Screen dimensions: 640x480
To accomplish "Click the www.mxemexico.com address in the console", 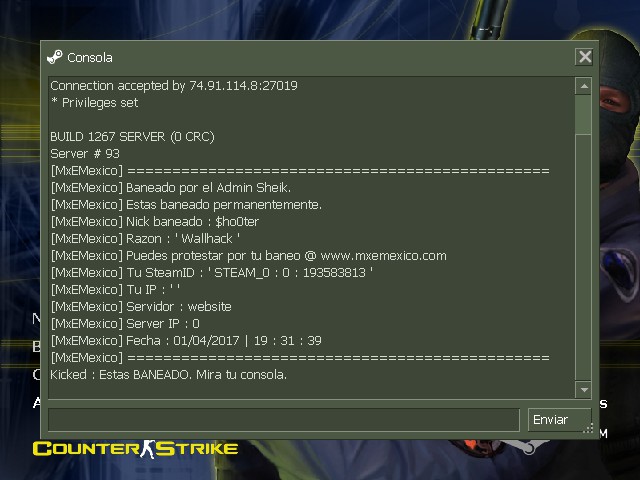I will (x=384, y=256).
